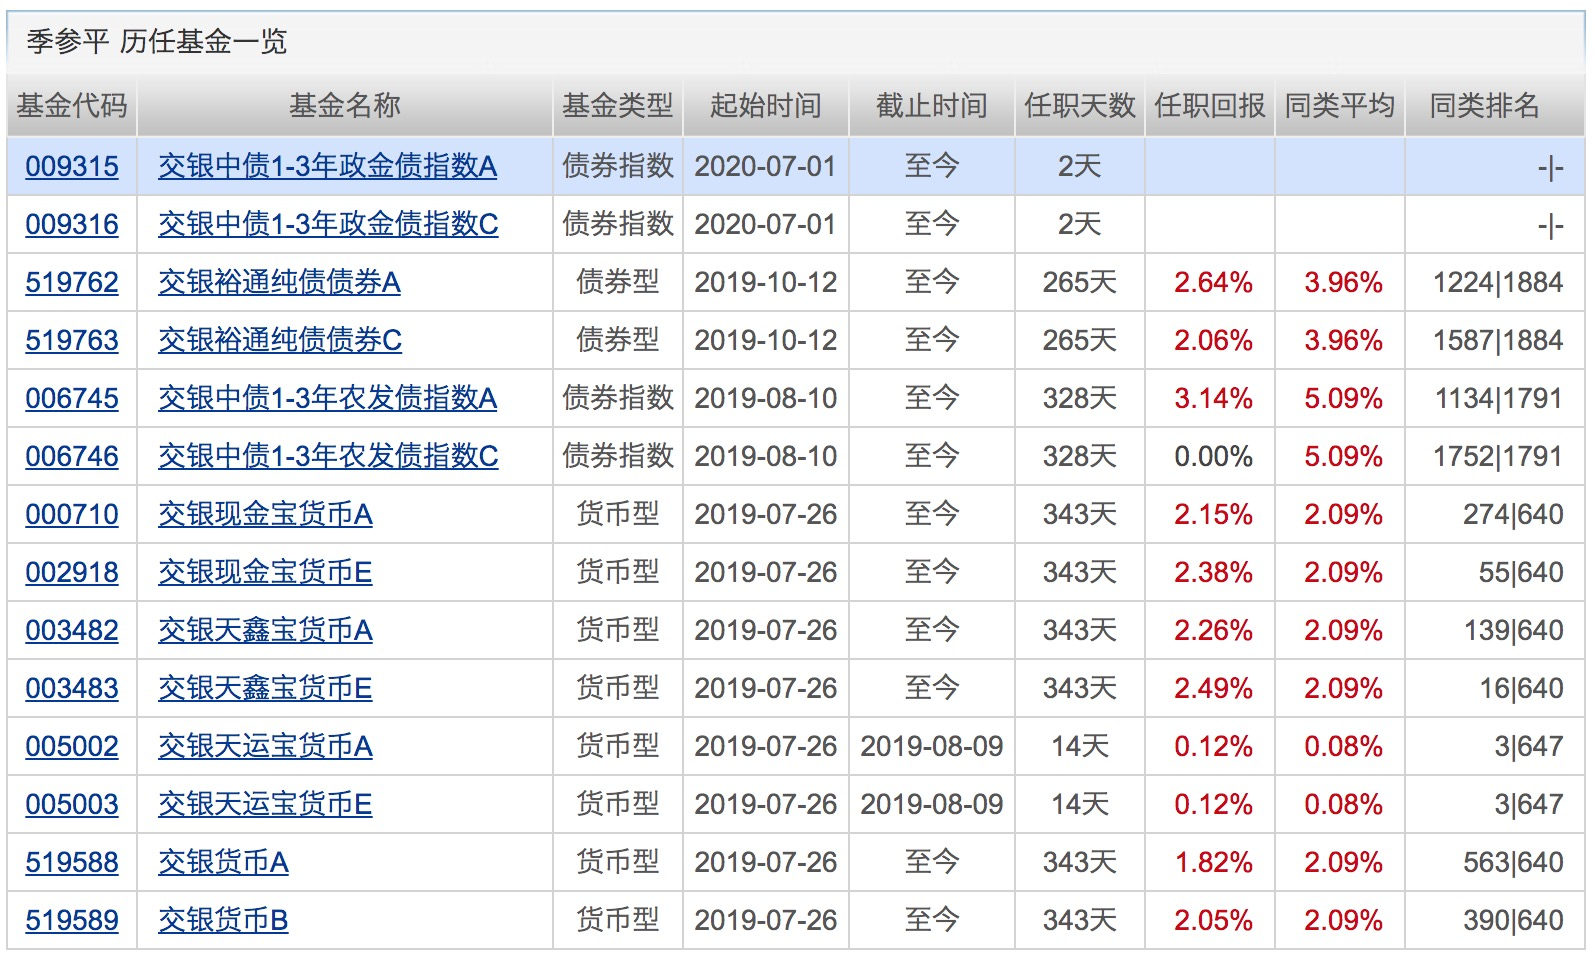
Task: Select the 2.06% return value
Action: (x=1213, y=340)
